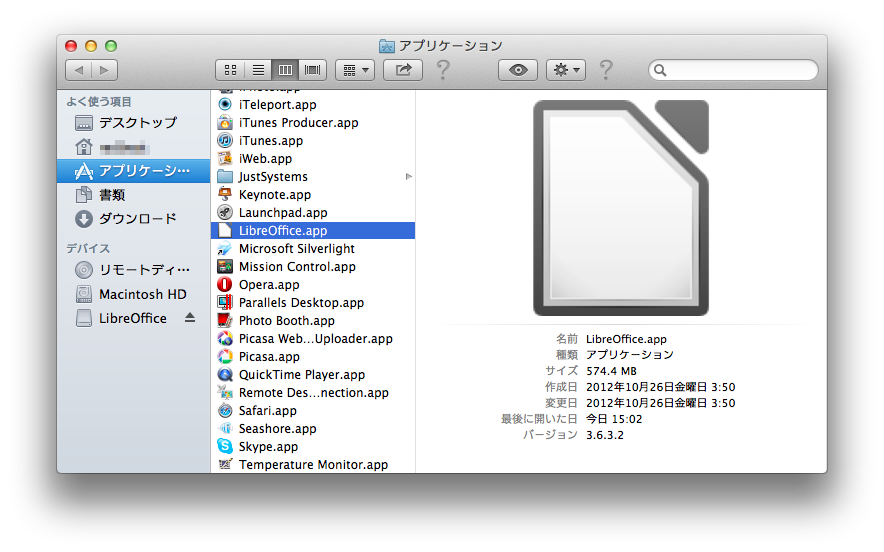Switch to icon view mode
Image resolution: width=884 pixels, height=552 pixels.
coord(230,70)
